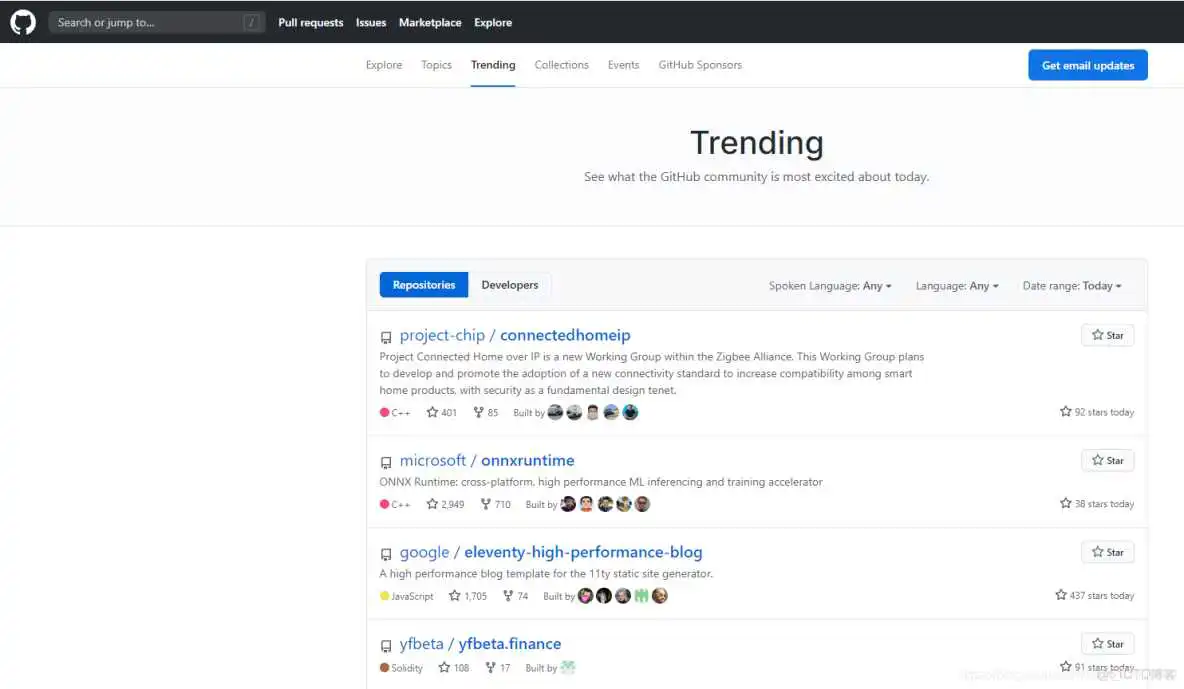The height and width of the screenshot is (689, 1184).
Task: Open the 401 stargazers of connectedhomeip
Action: [442, 412]
